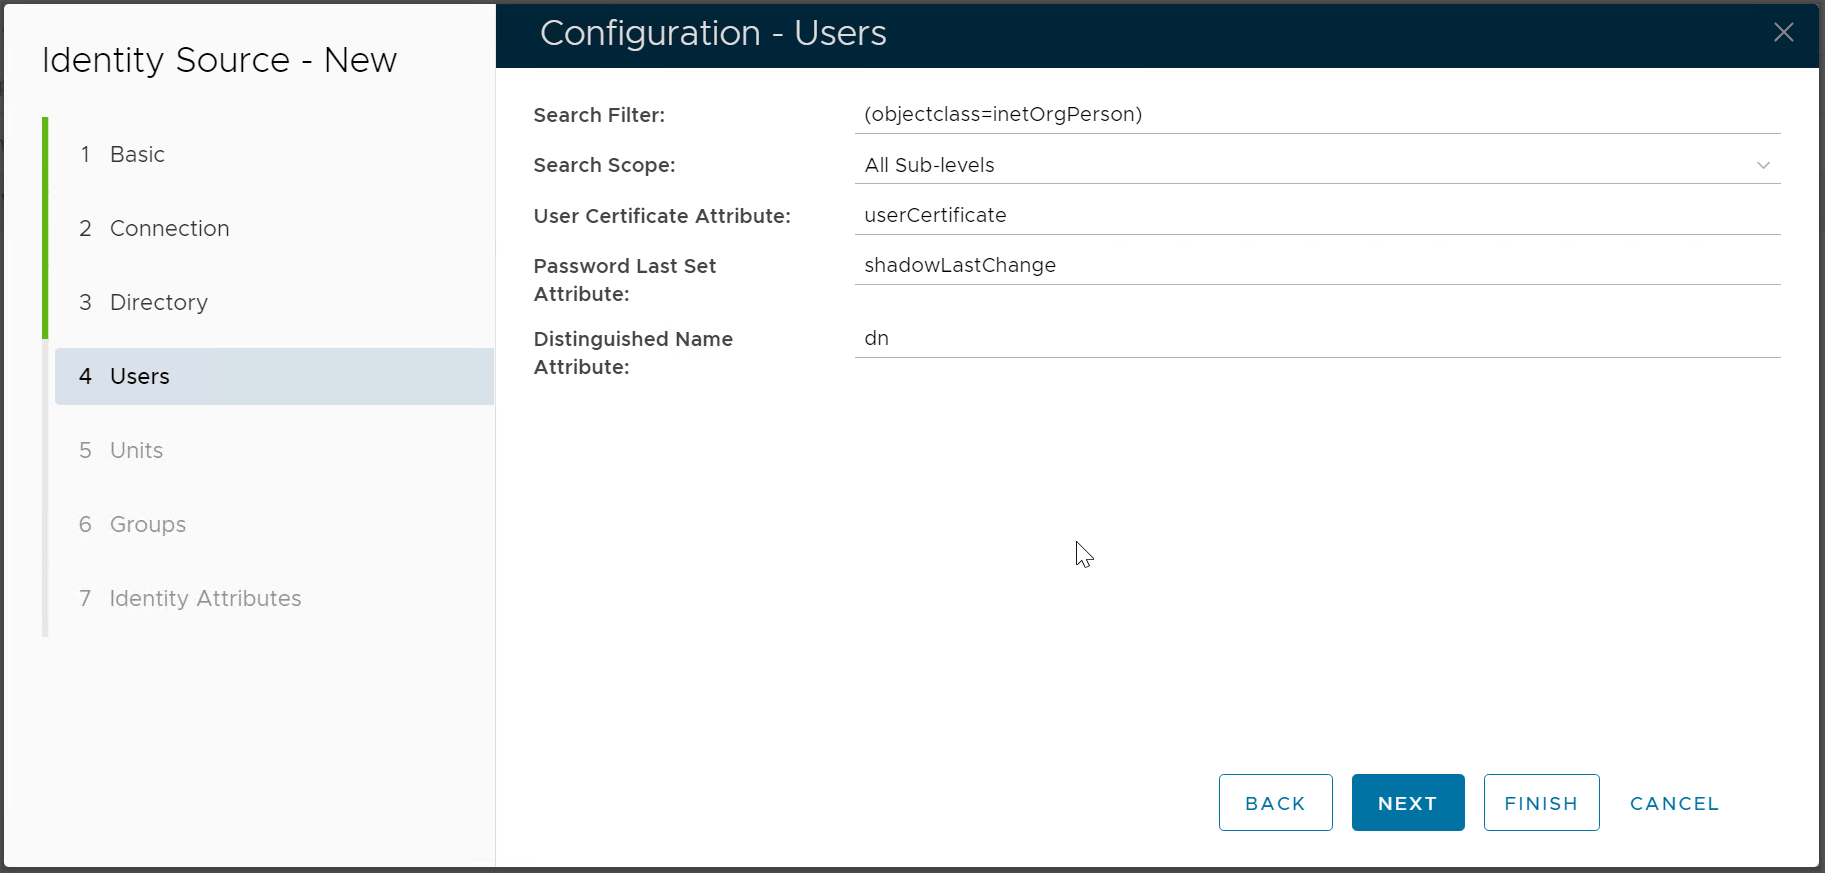1825x873 pixels.
Task: Jump to the Connection step
Action: click(169, 228)
